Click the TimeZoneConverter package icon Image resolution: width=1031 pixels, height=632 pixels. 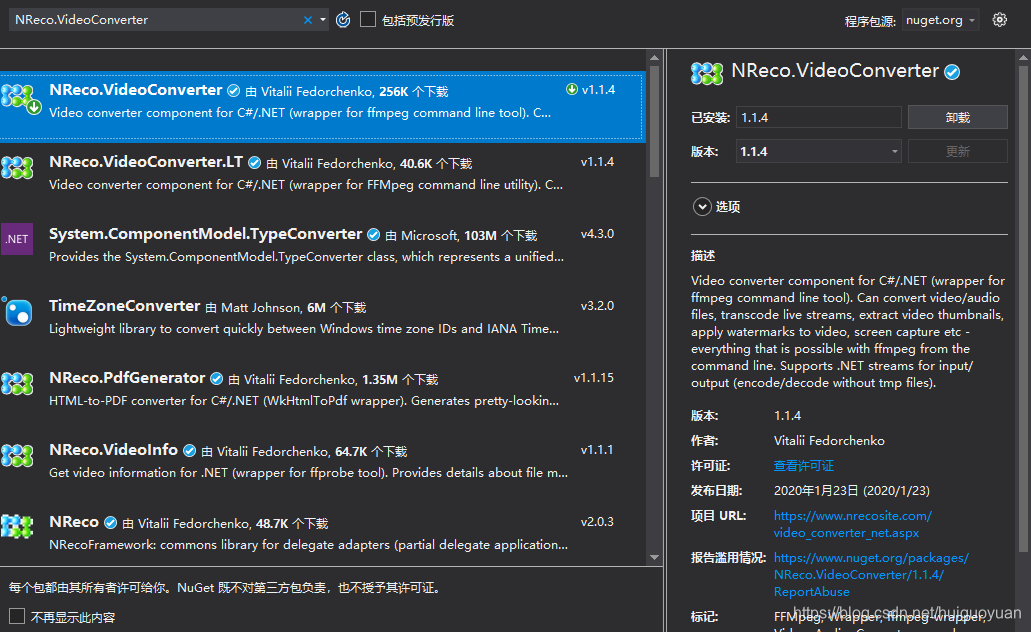(18, 312)
